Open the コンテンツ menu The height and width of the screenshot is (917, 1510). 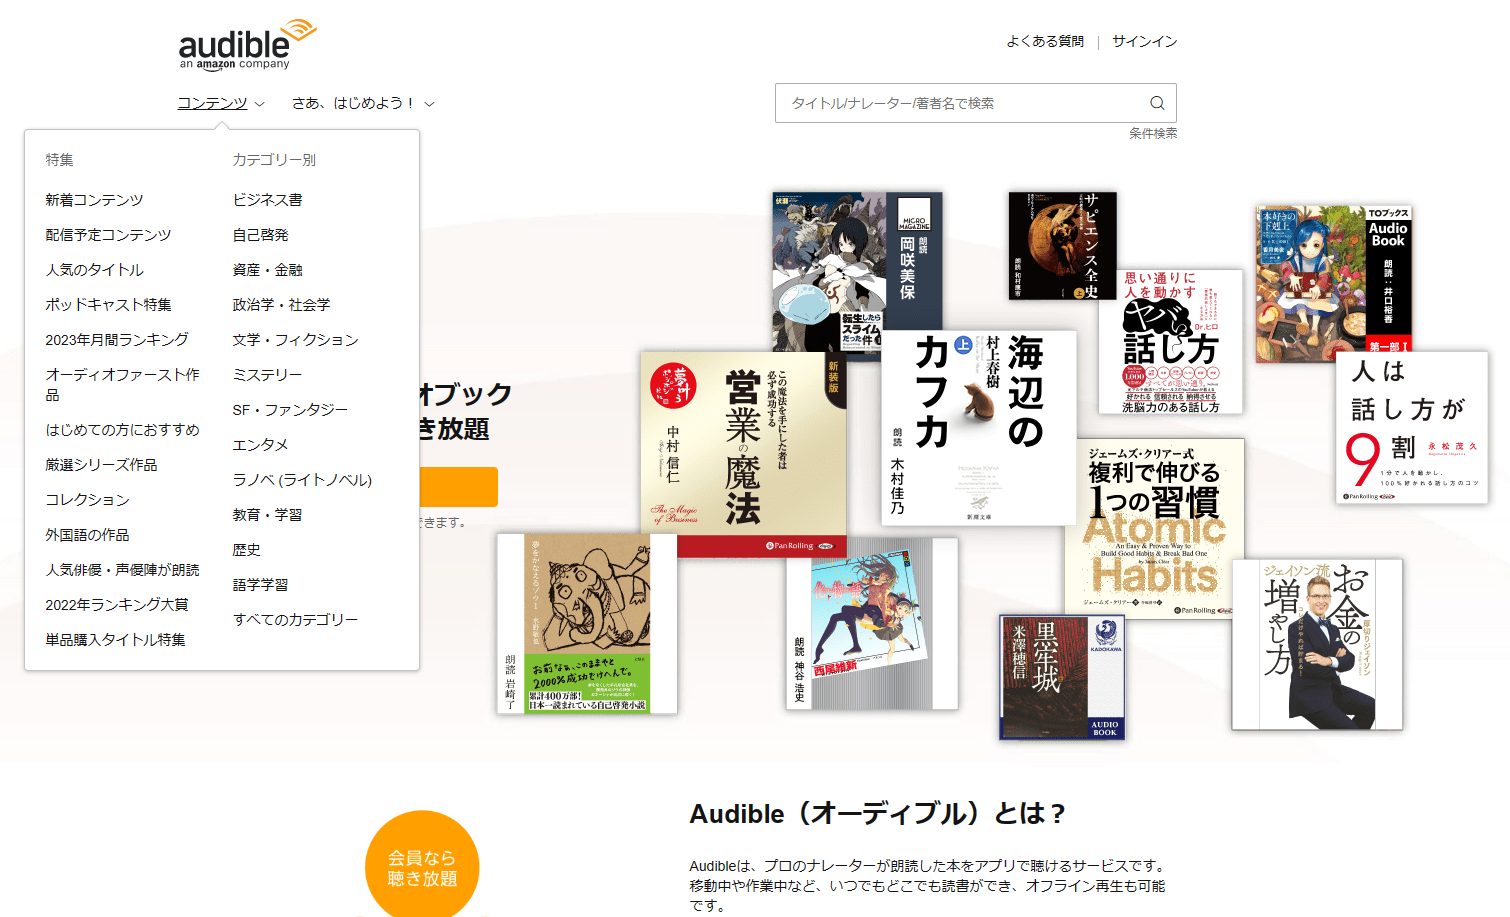point(213,102)
